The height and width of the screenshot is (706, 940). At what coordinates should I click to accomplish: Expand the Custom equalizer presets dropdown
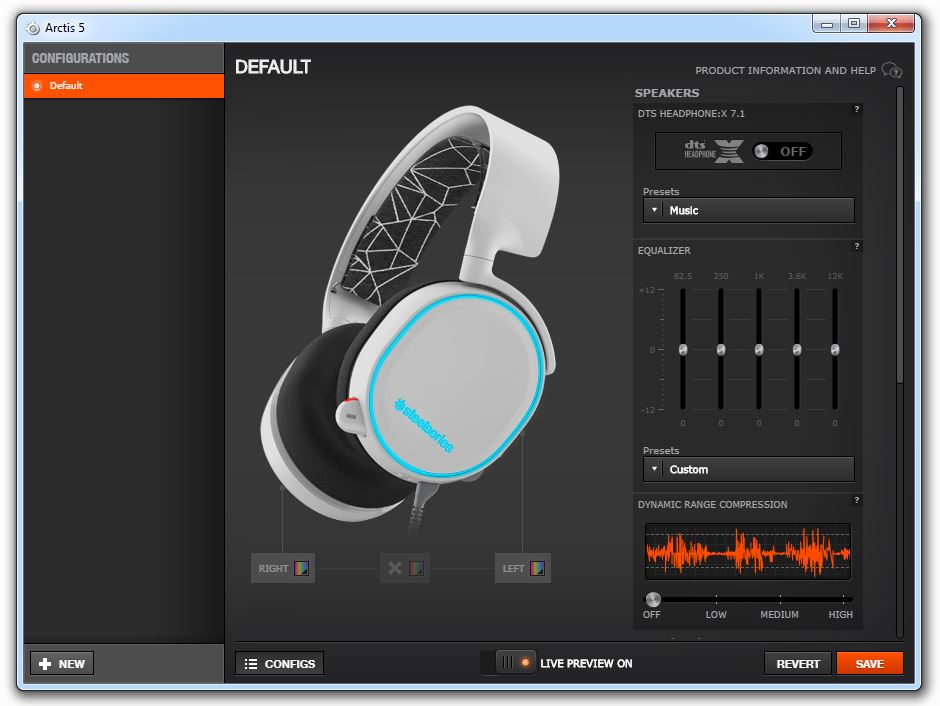point(748,469)
